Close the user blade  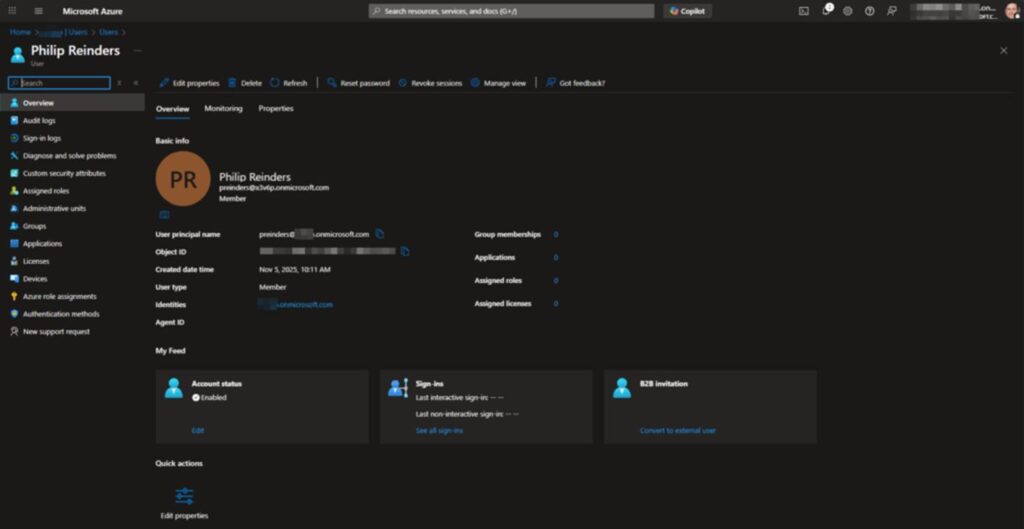[x=1004, y=50]
